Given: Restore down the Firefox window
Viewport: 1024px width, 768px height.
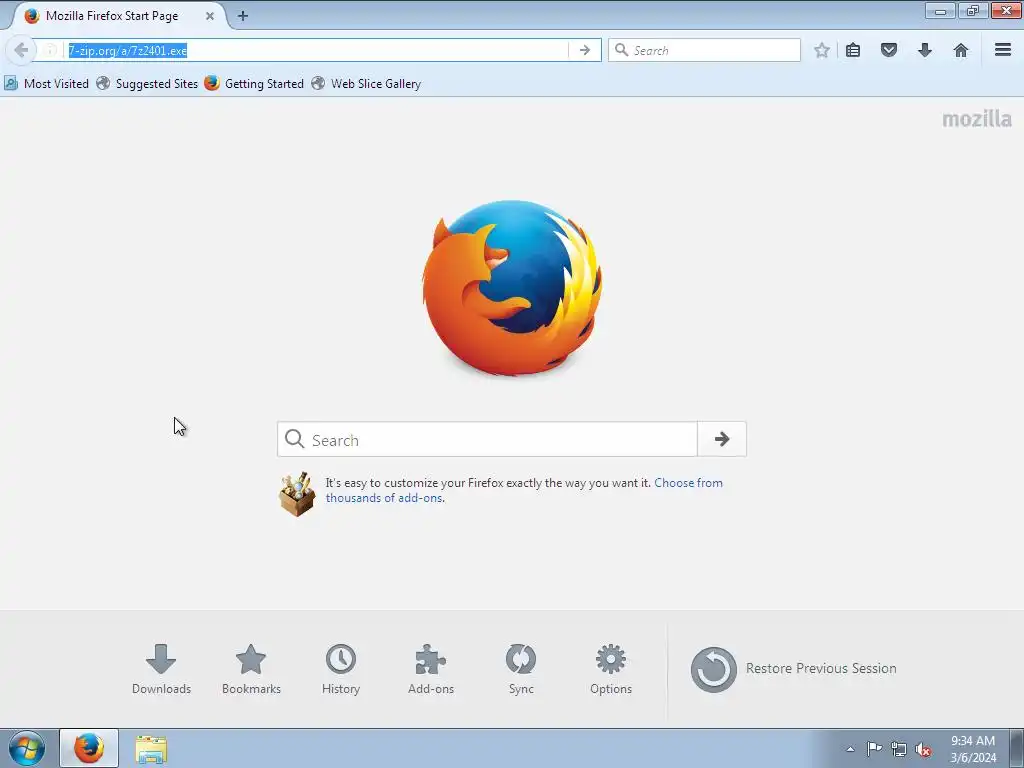Looking at the screenshot, I should click(973, 10).
